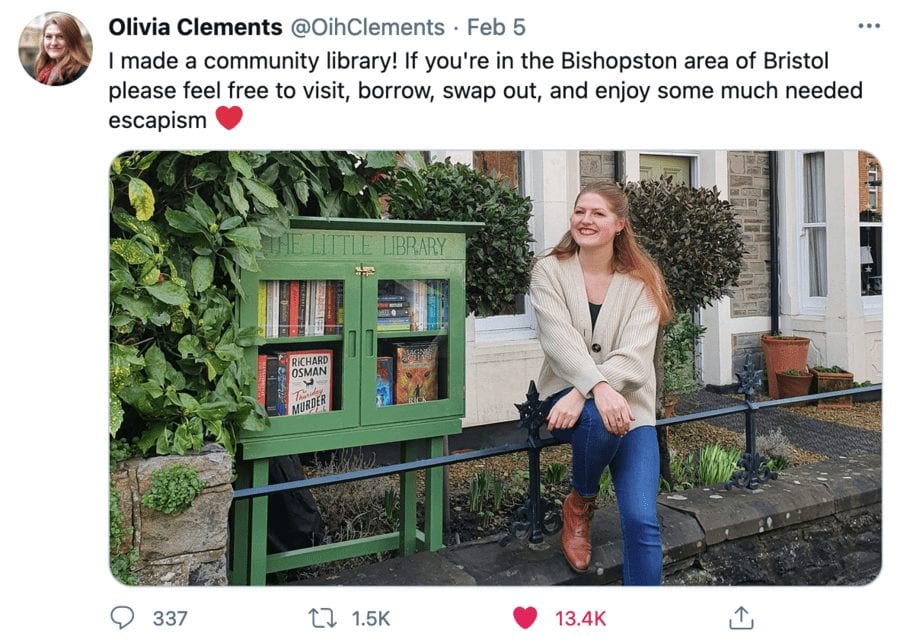This screenshot has width=900, height=643.
Task: Unlike the tweet via red heart button
Action: coord(525,618)
